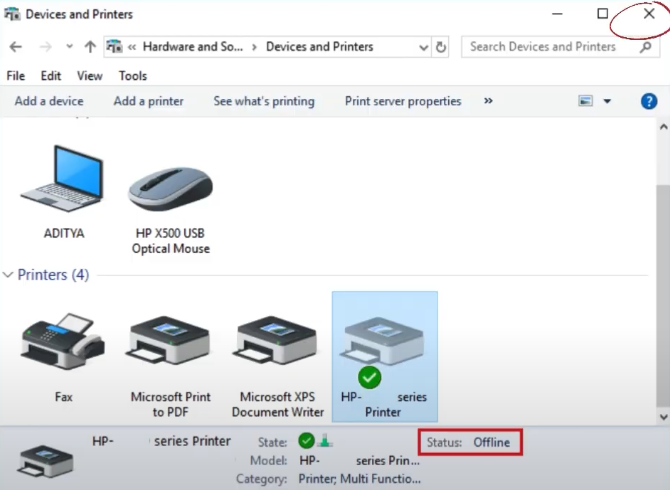670x490 pixels.
Task: Click the address bar location icon
Action: [114, 46]
